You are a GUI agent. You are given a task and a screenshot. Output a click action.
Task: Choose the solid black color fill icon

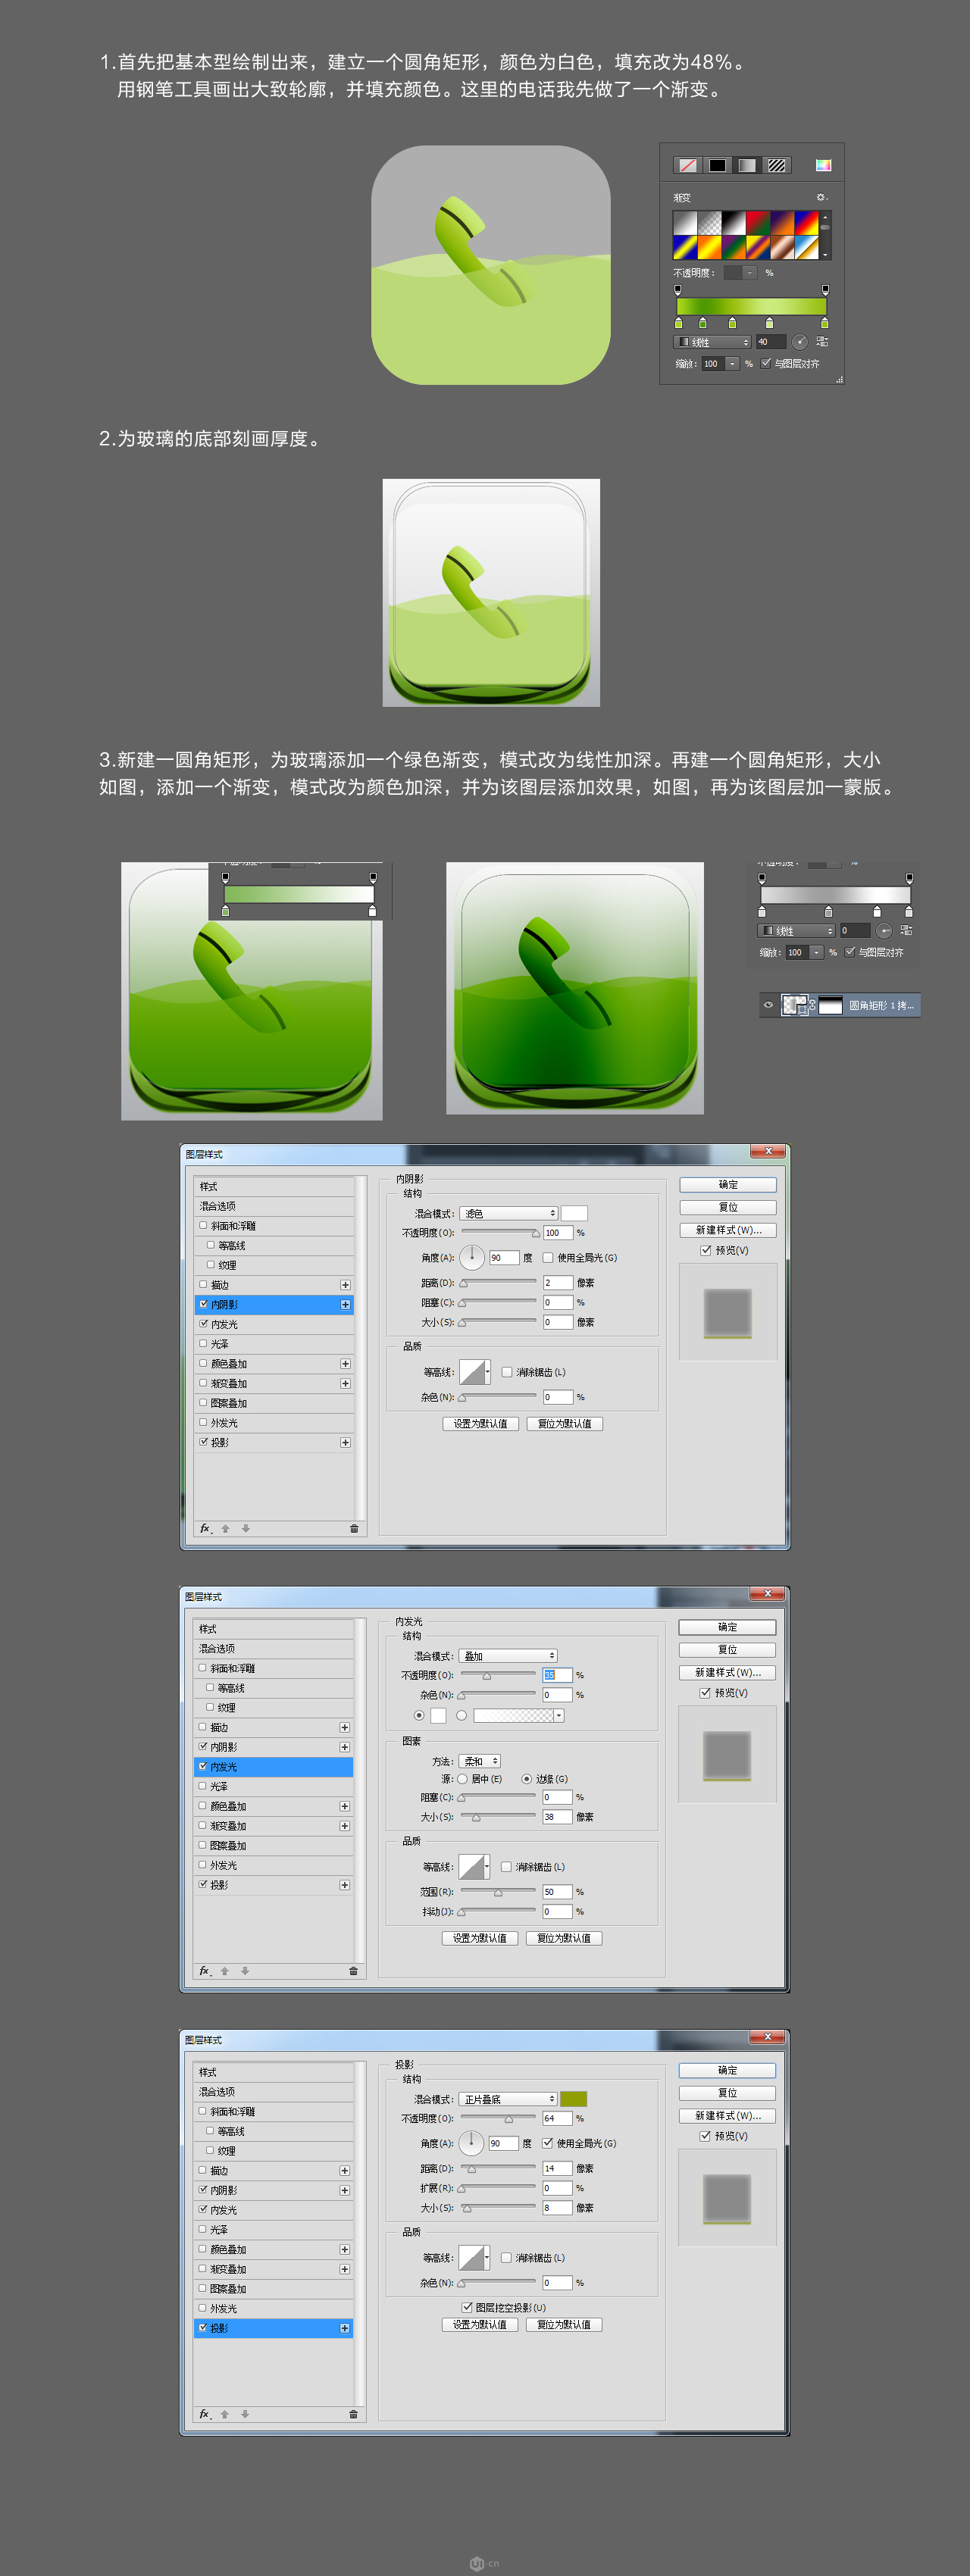pyautogui.click(x=717, y=165)
